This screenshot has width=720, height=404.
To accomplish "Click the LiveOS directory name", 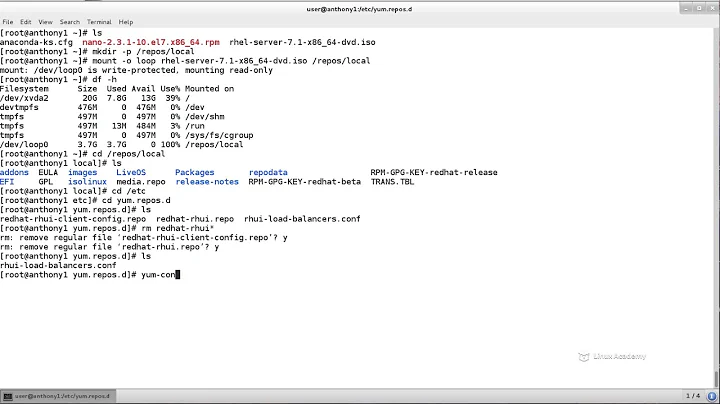I will [131, 173].
